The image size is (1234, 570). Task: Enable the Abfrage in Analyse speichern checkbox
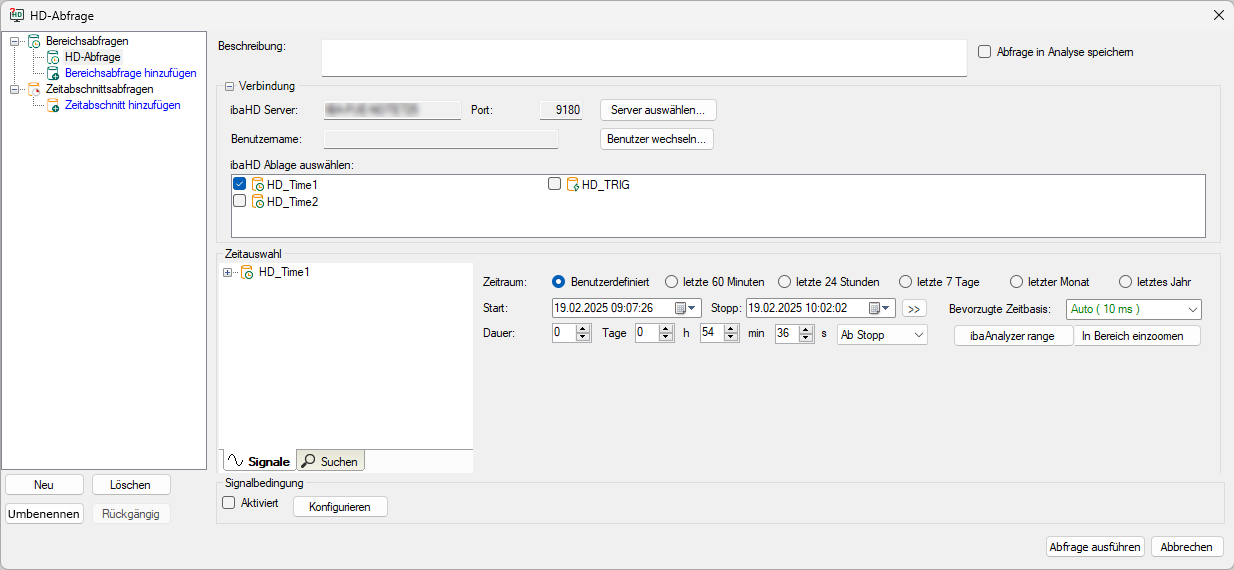pos(984,52)
